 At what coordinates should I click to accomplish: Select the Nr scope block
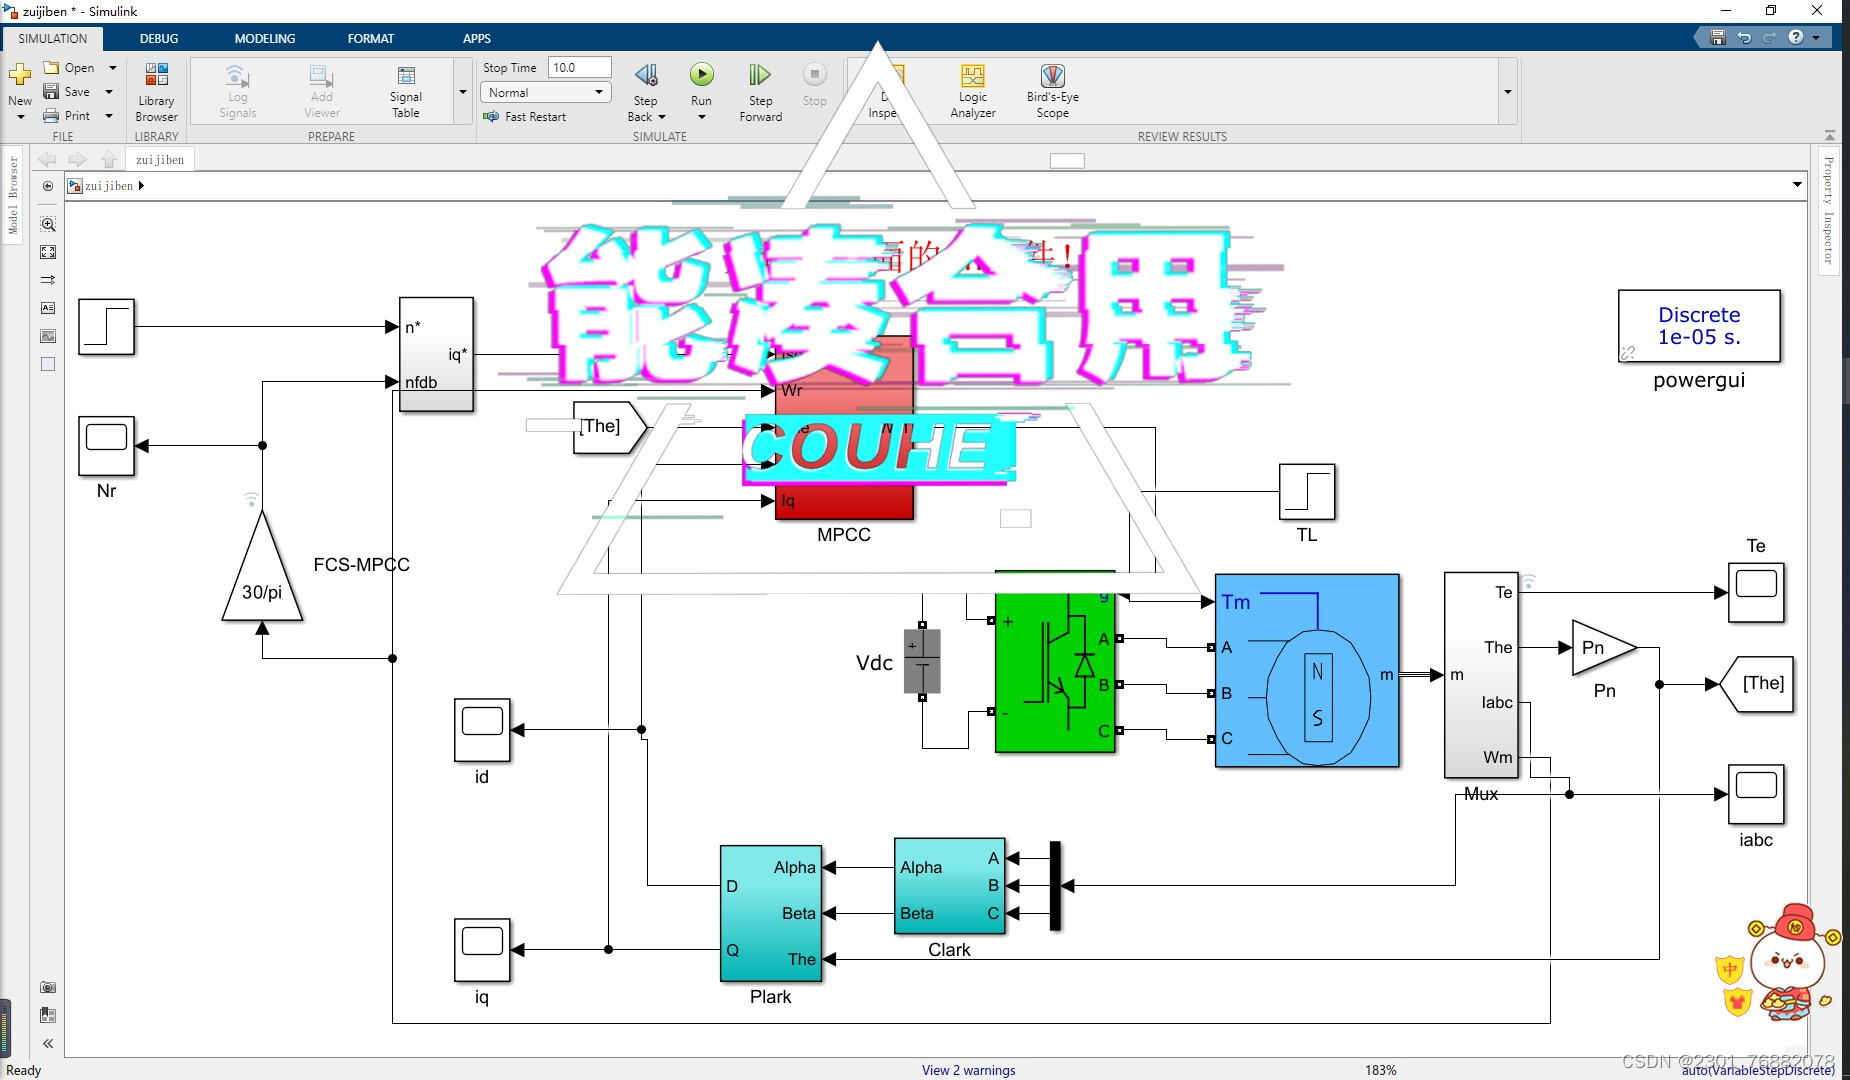pyautogui.click(x=106, y=445)
